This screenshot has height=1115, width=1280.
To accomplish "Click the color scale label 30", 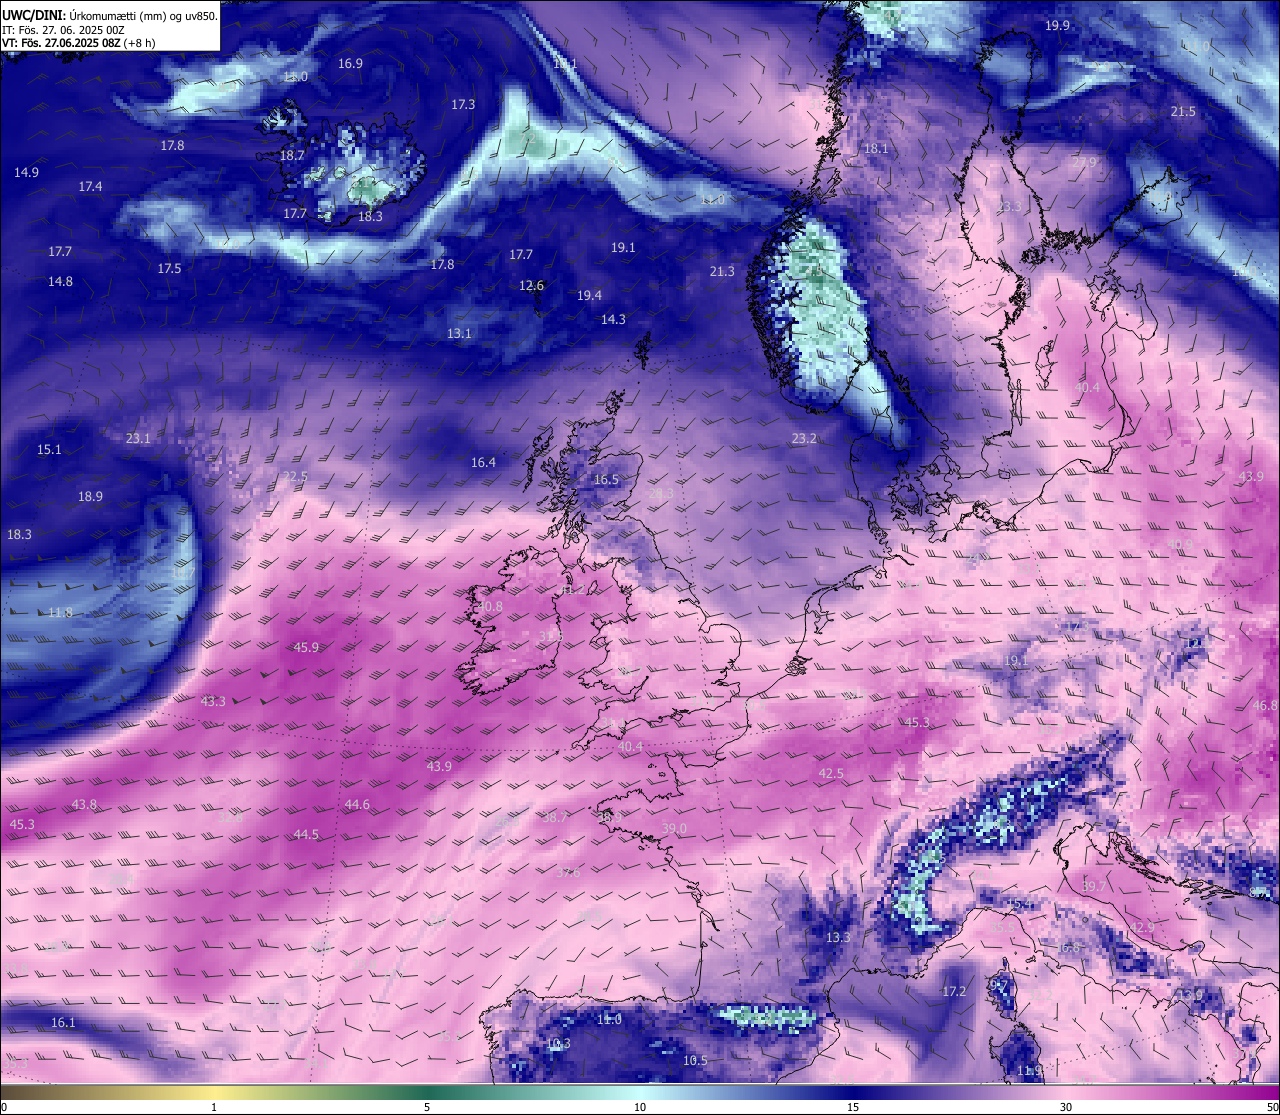I will point(1066,1107).
